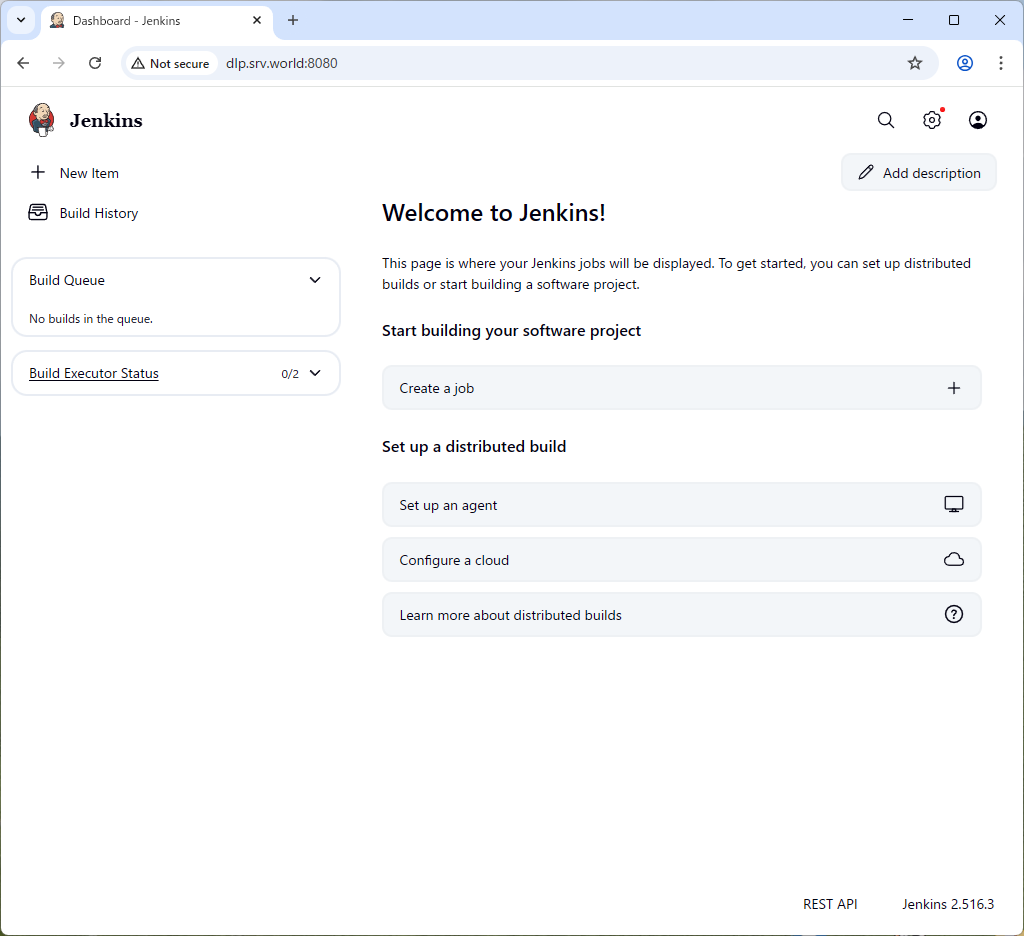
Task: Open the user account icon in Jenkins header
Action: [x=978, y=120]
